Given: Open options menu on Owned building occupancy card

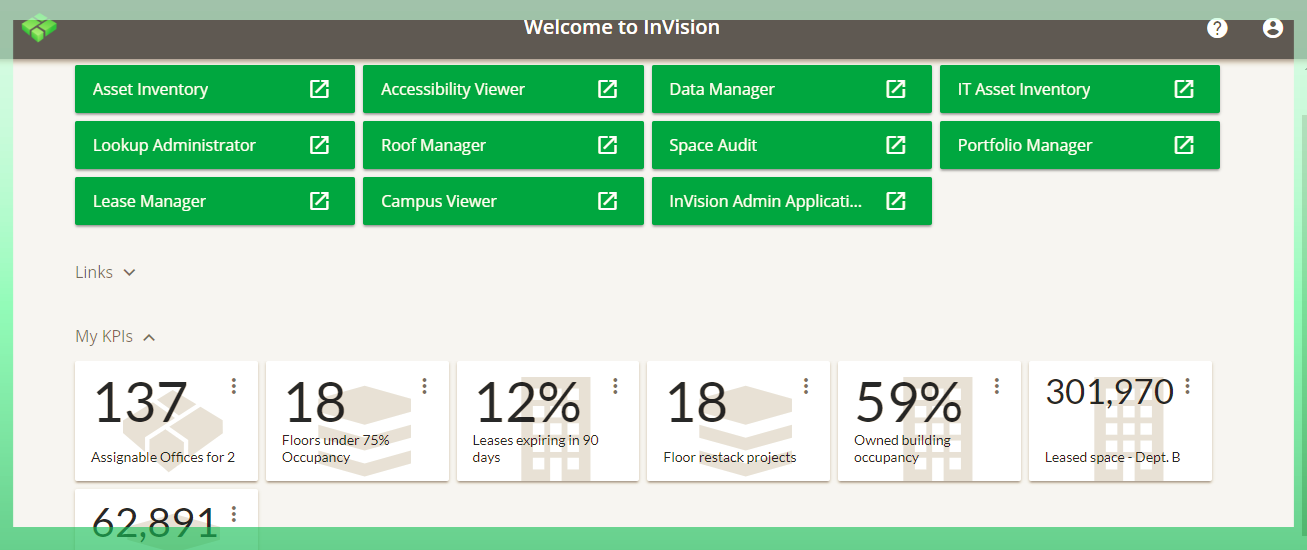Looking at the screenshot, I should [997, 386].
